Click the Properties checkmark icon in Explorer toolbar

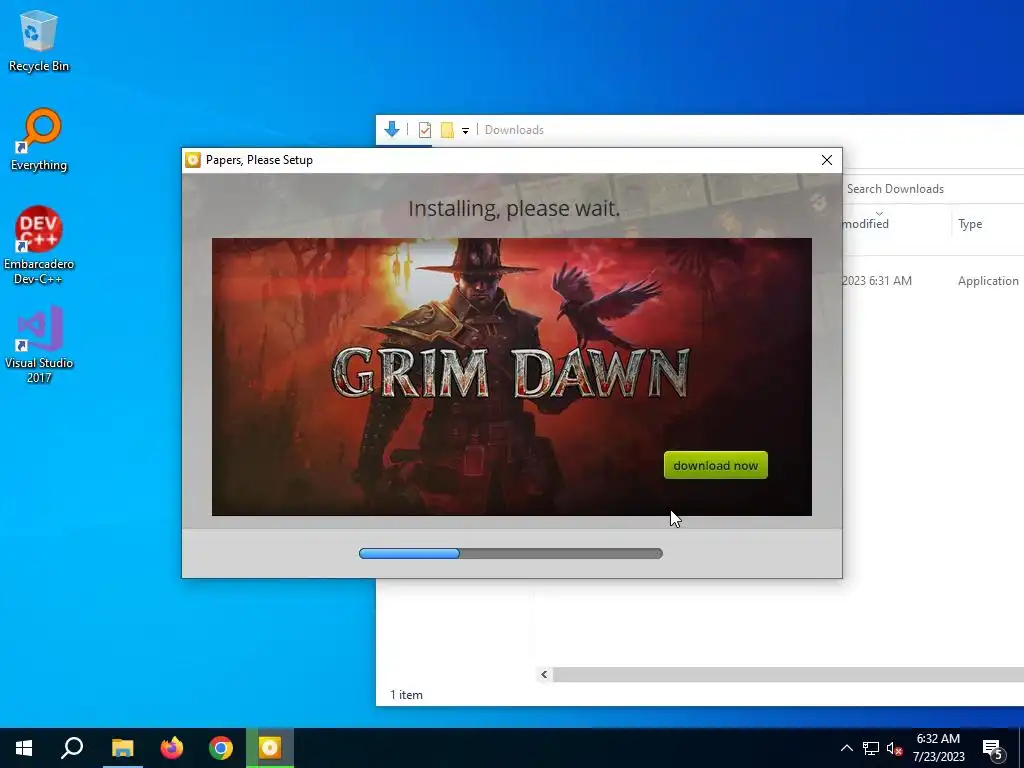tap(424, 130)
